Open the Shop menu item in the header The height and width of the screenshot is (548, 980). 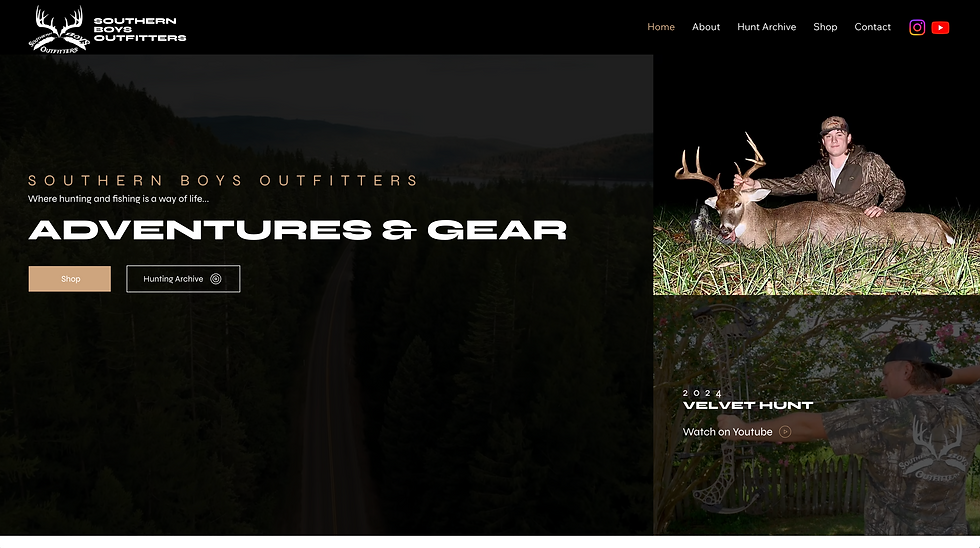[x=825, y=27]
